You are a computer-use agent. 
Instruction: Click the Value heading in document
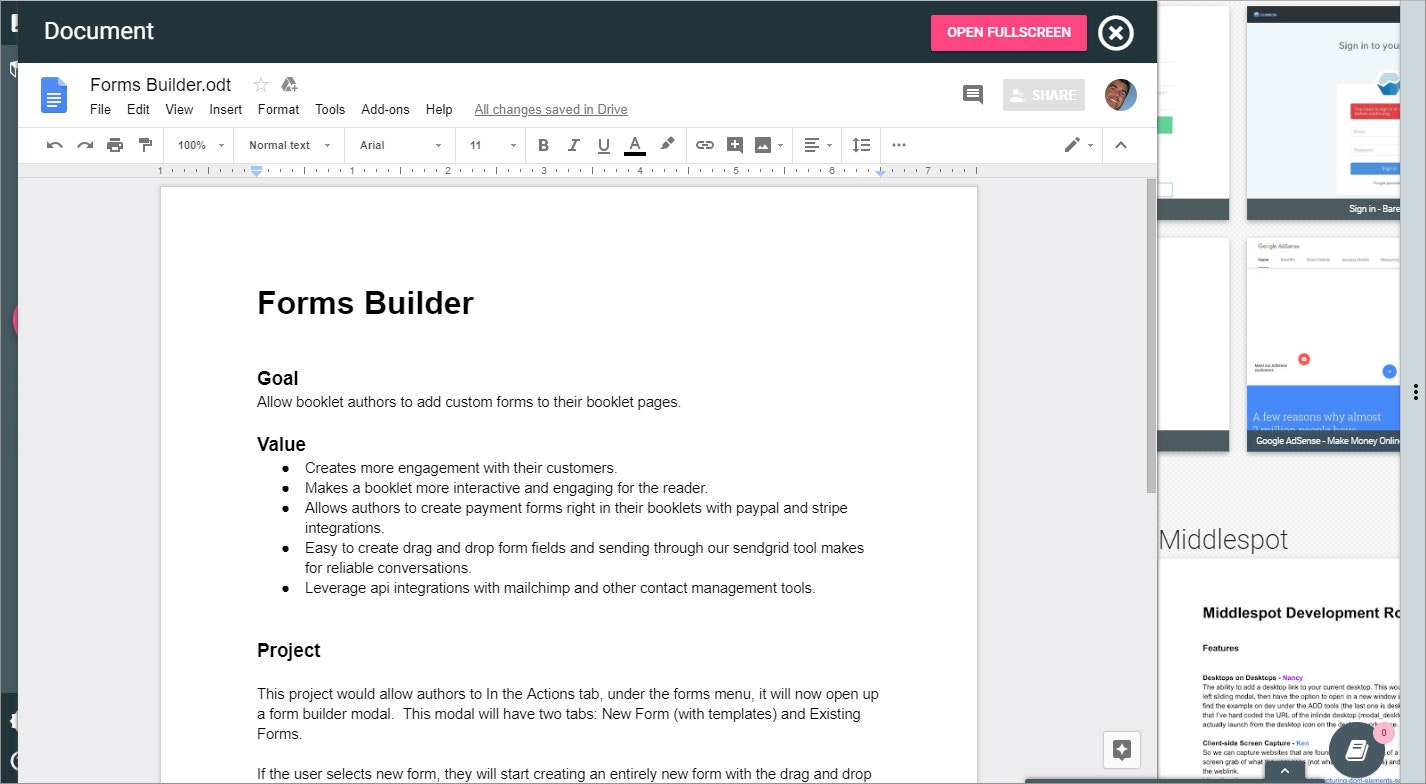click(281, 444)
